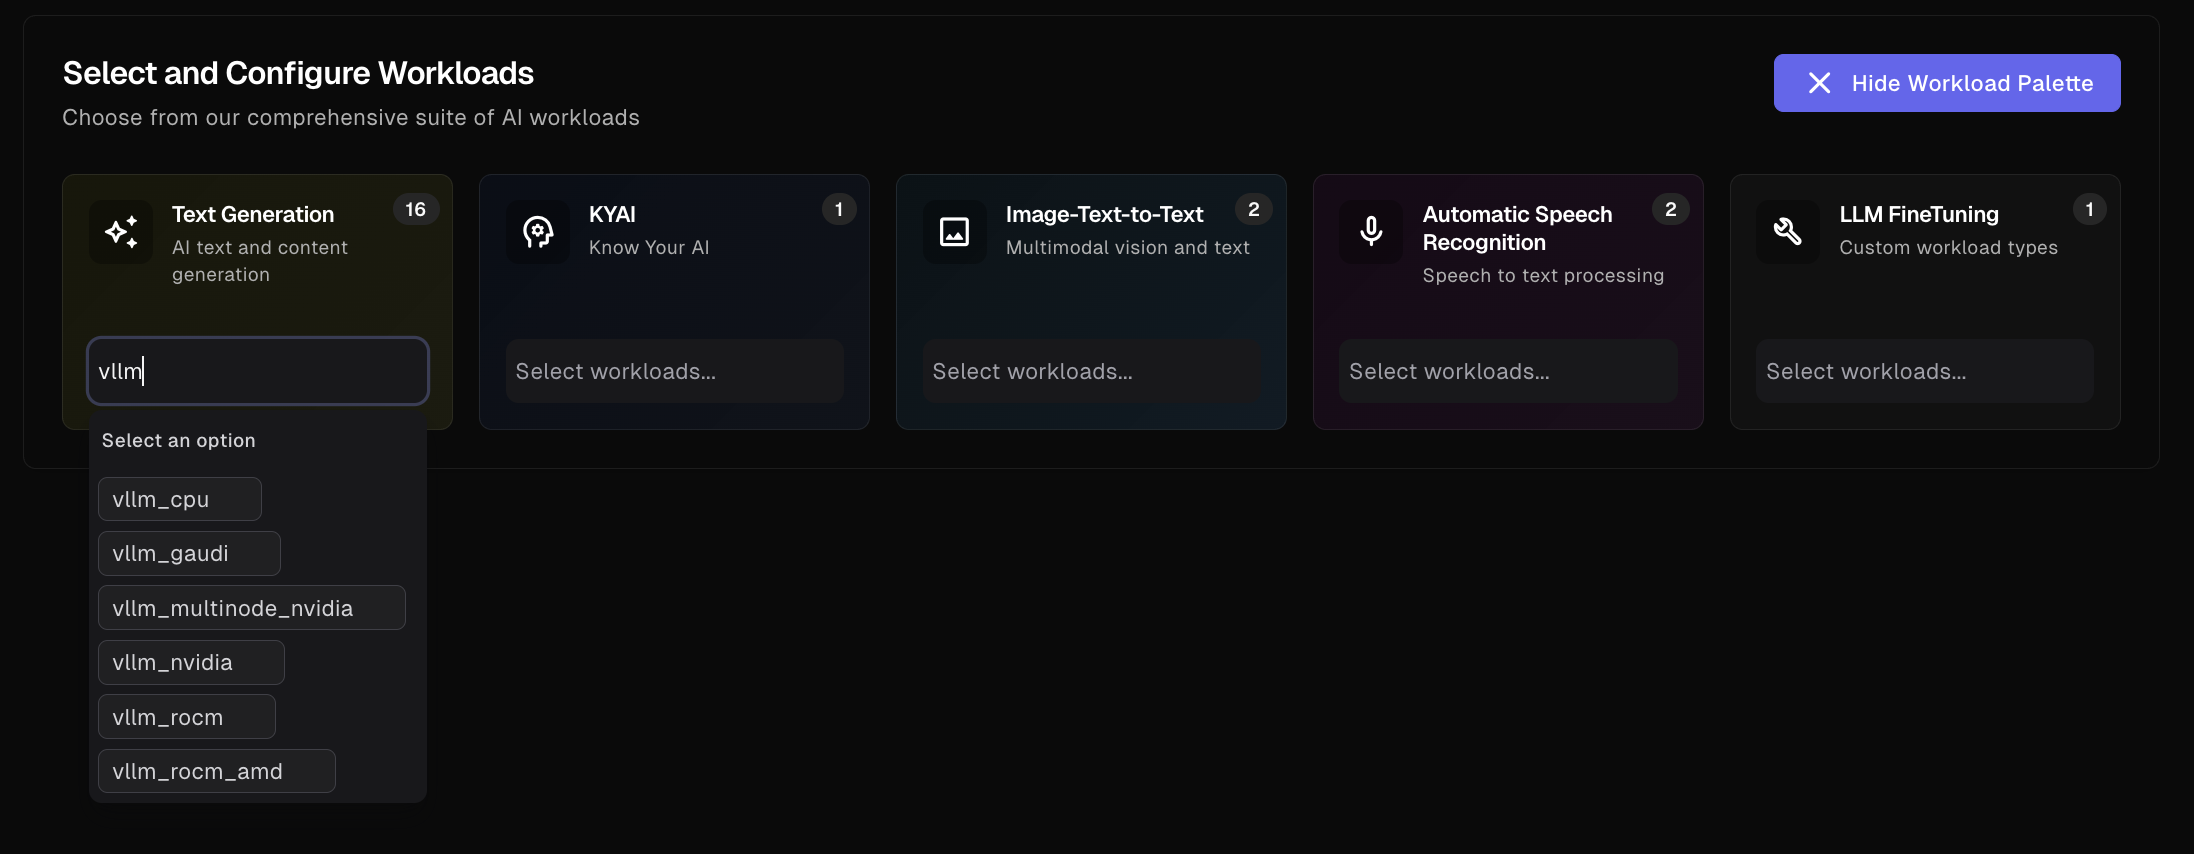Viewport: 2194px width, 854px height.
Task: Click the Image-Text-to-Text picture icon
Action: [x=954, y=232]
